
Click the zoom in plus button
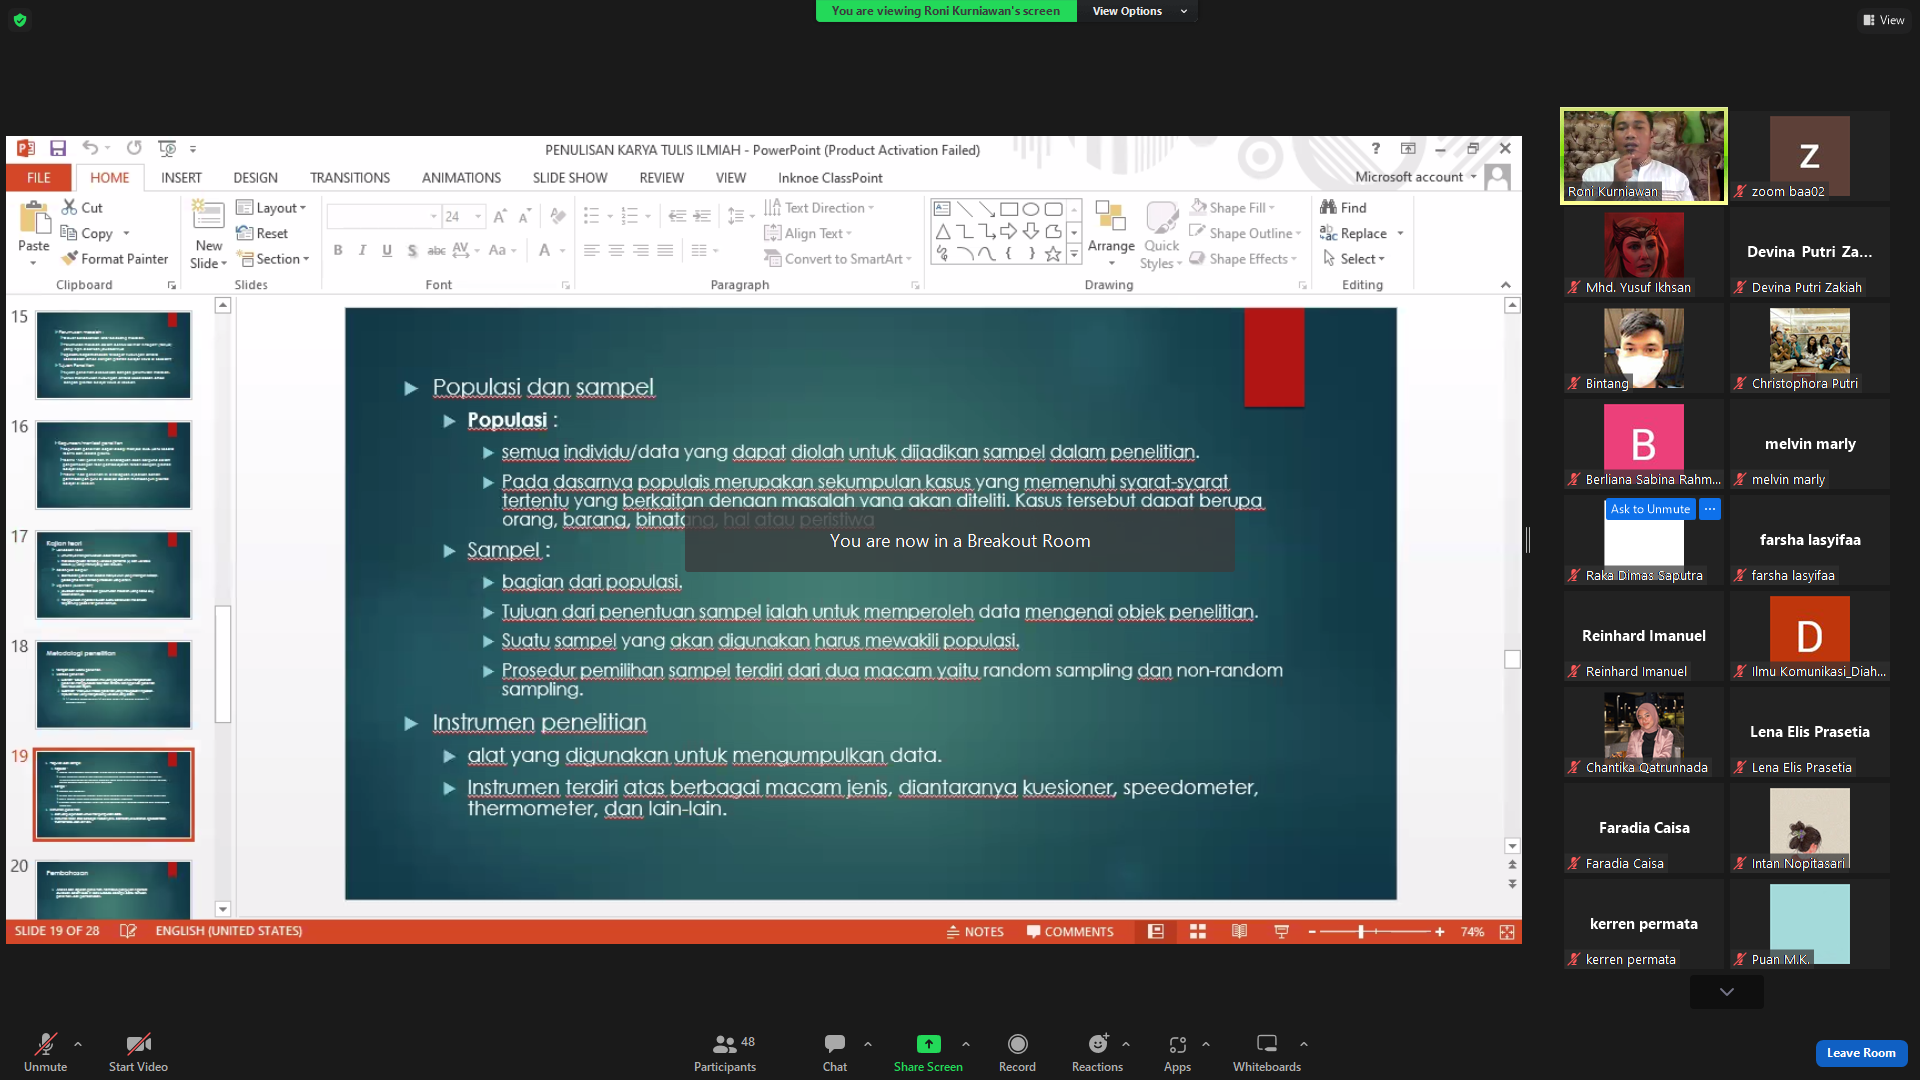[x=1439, y=931]
